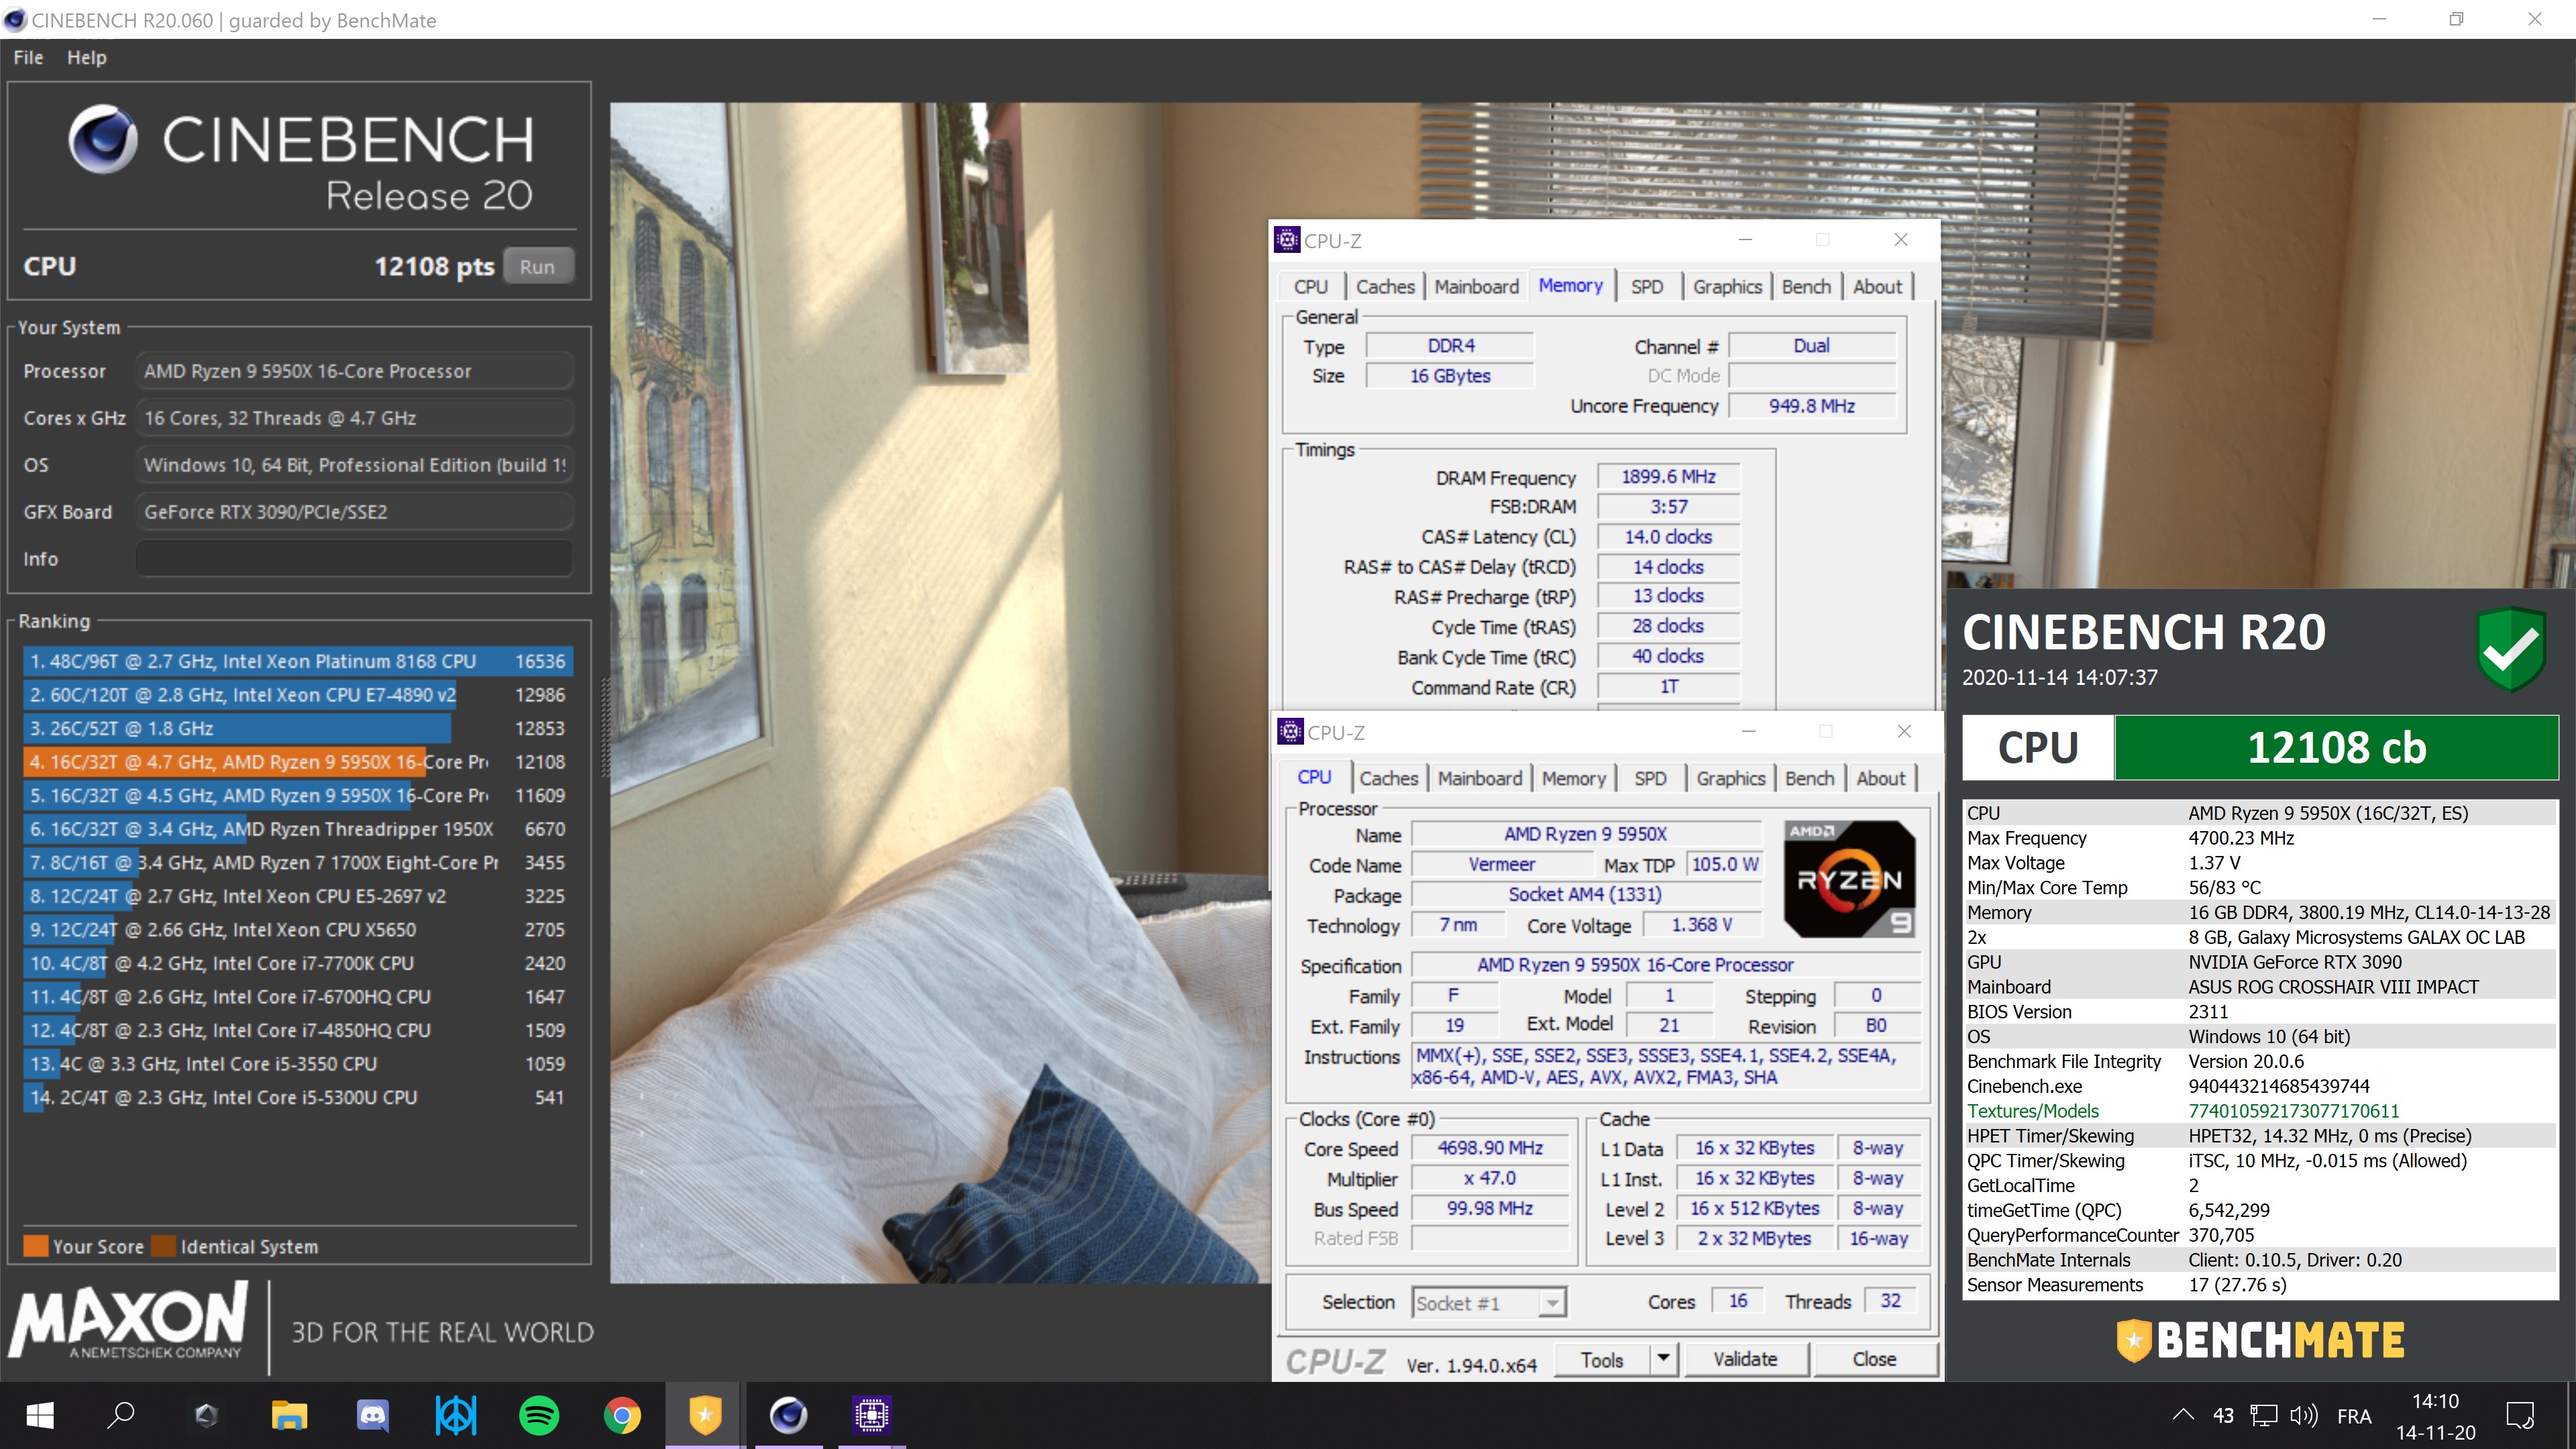Select ranking row 14 Core i5-5300U
2576x1449 pixels.
(298, 1097)
